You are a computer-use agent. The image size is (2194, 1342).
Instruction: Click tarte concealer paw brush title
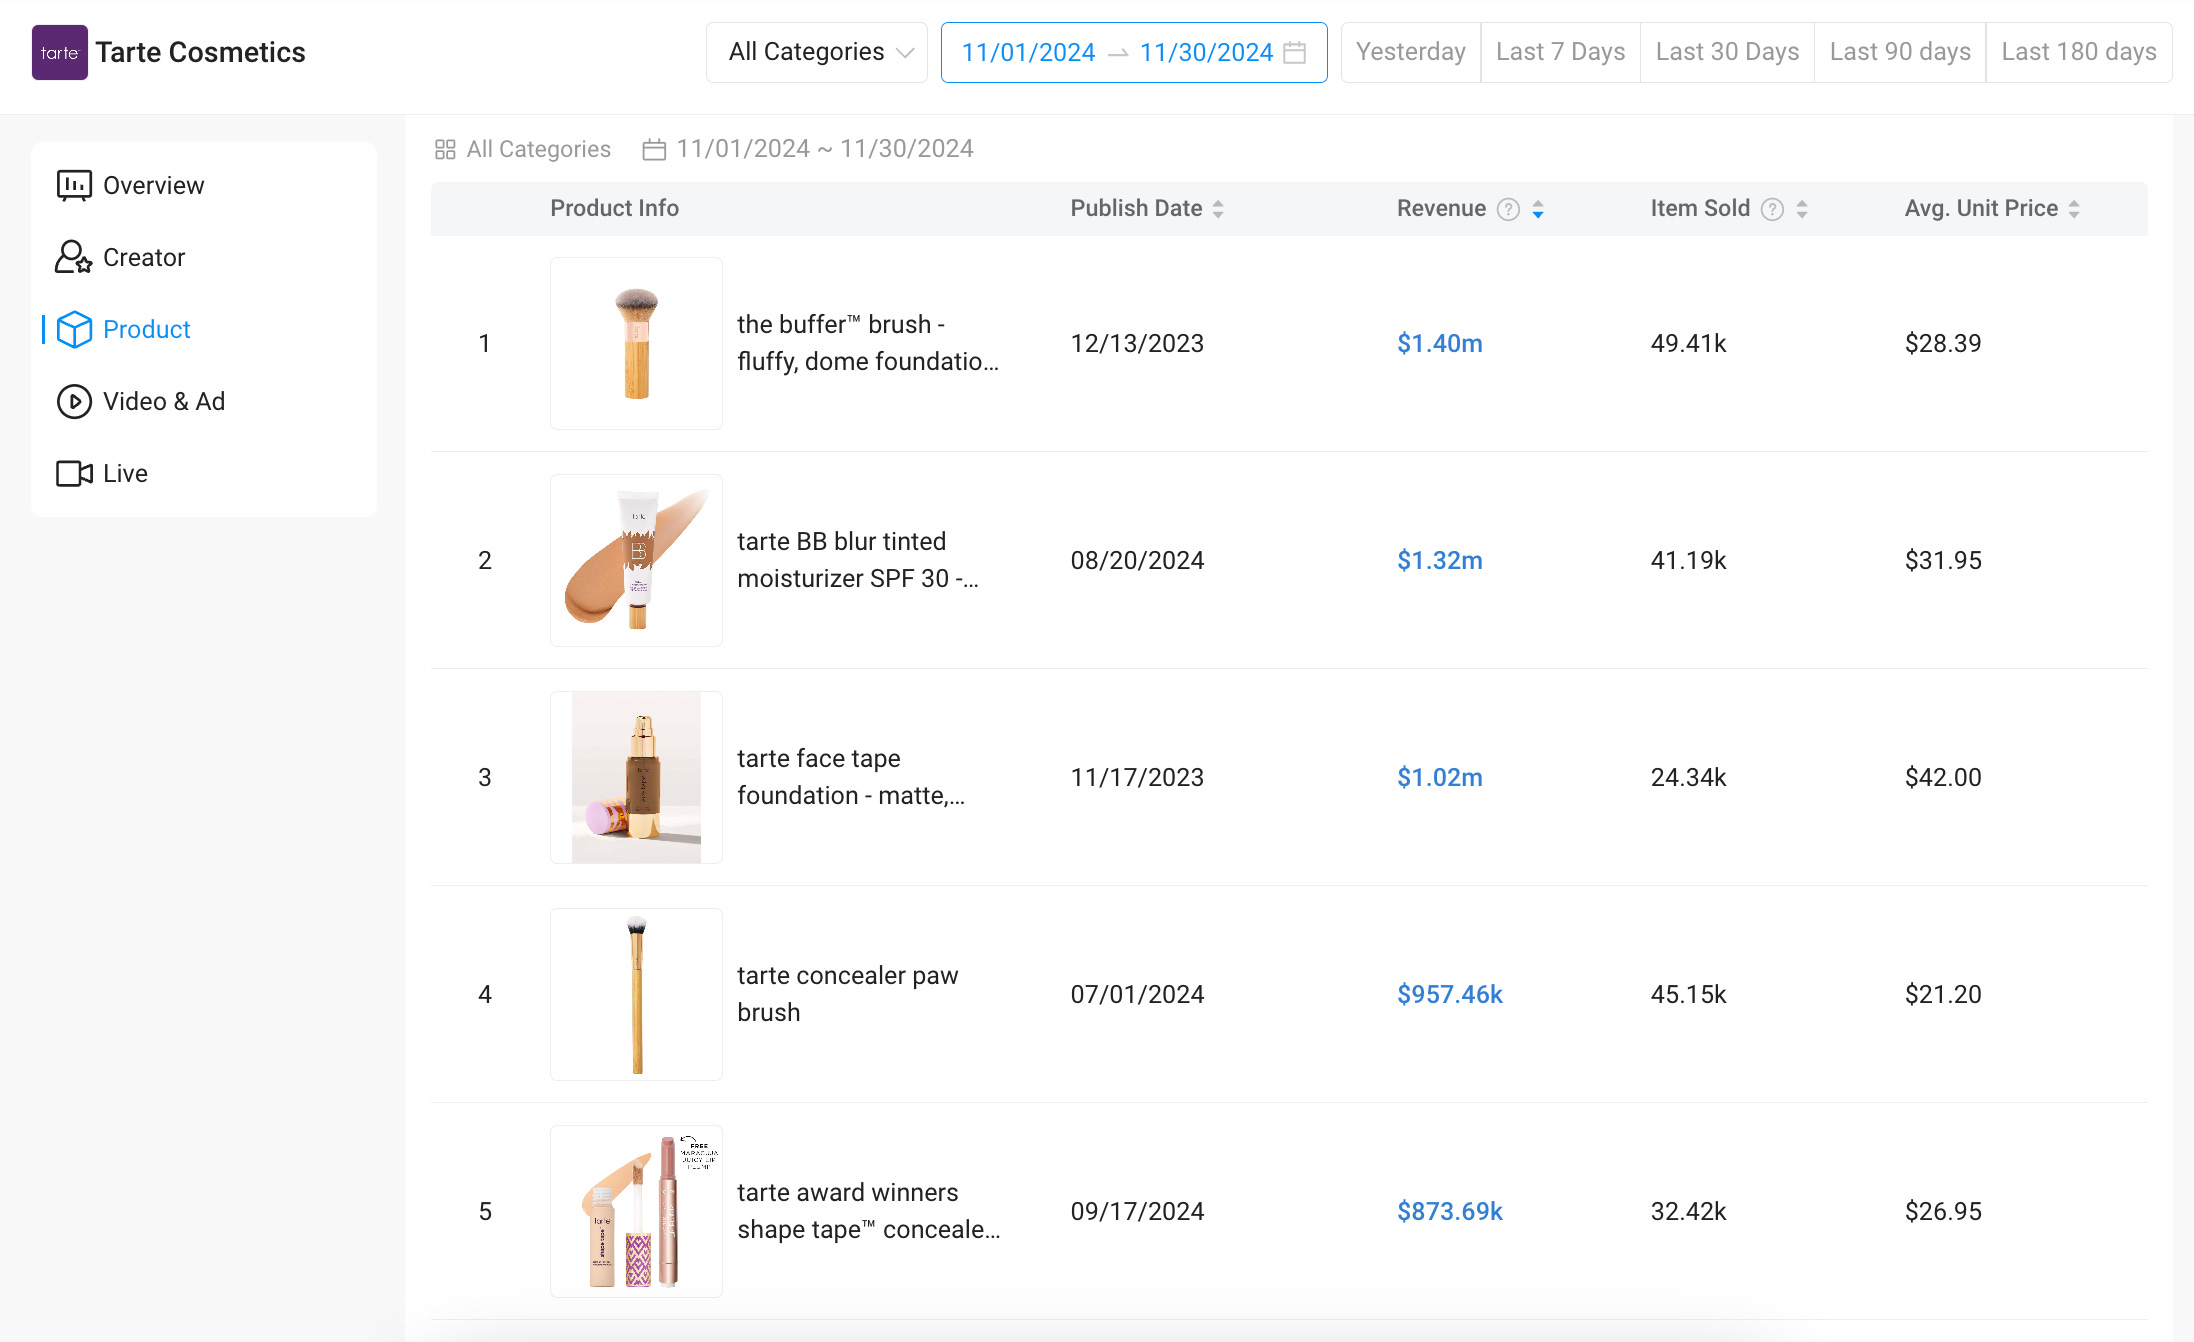(848, 994)
